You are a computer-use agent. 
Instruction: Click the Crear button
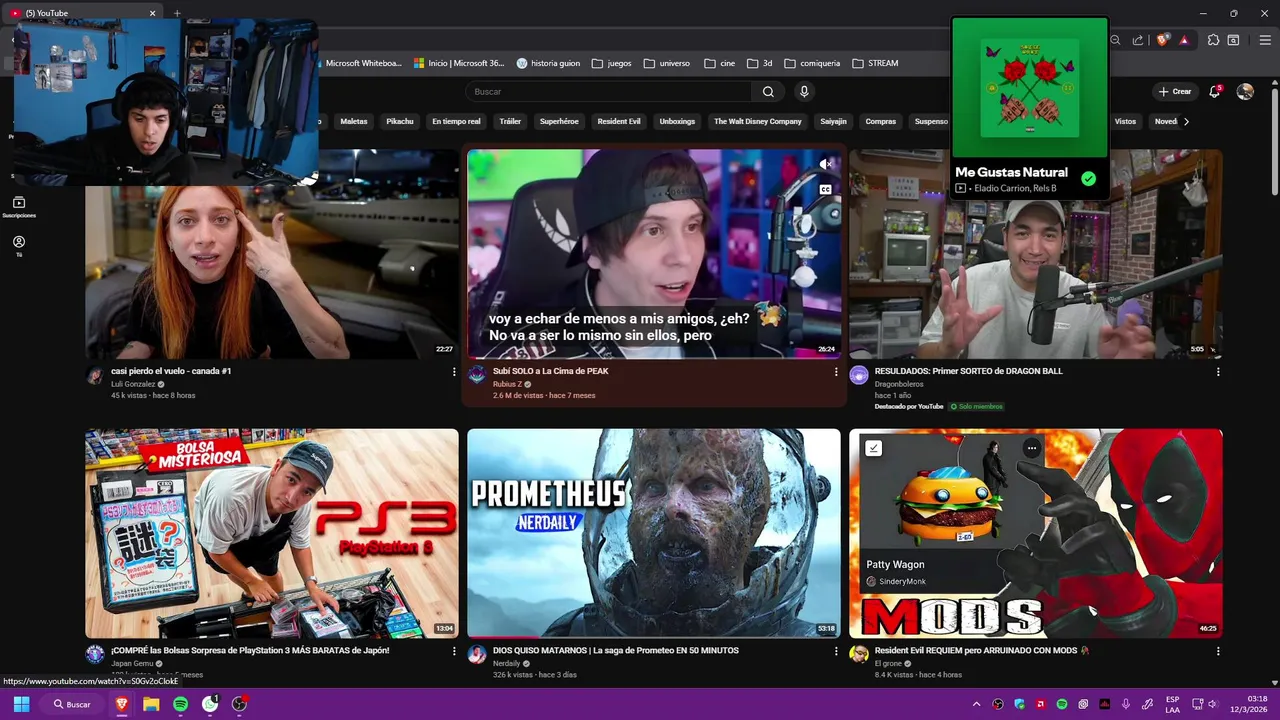(1175, 91)
